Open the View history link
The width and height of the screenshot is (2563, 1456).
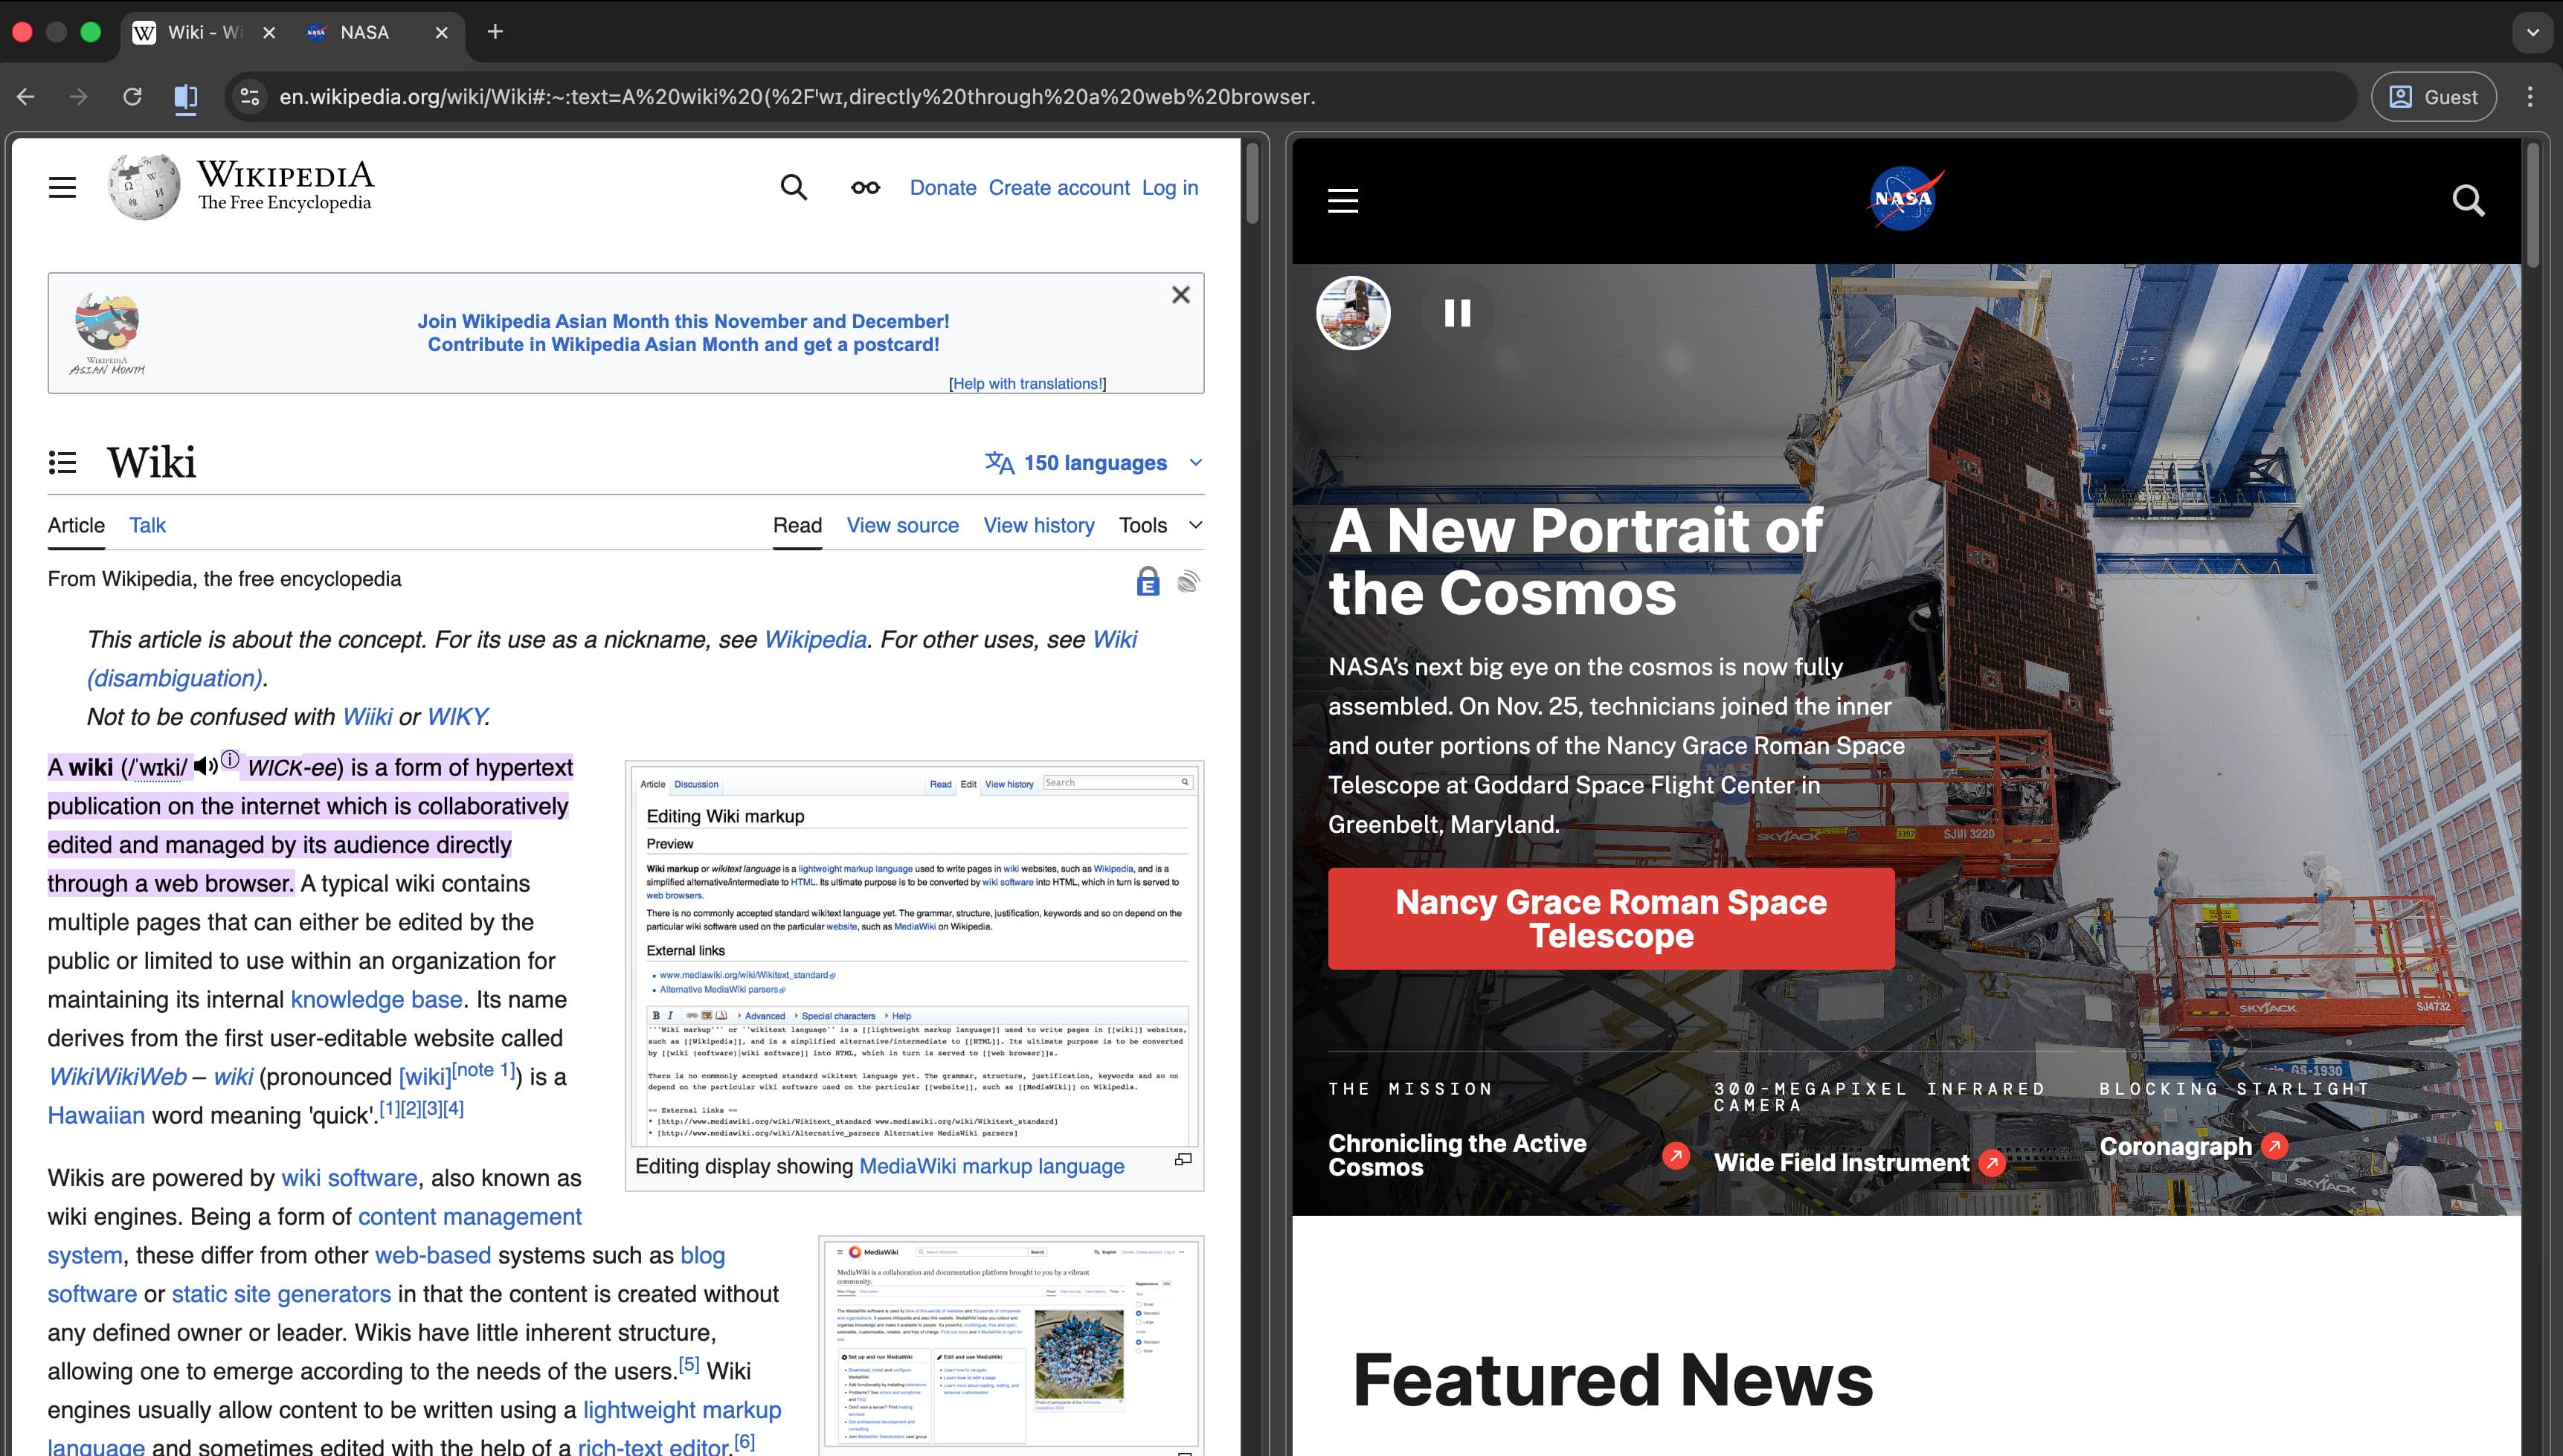click(x=1038, y=525)
